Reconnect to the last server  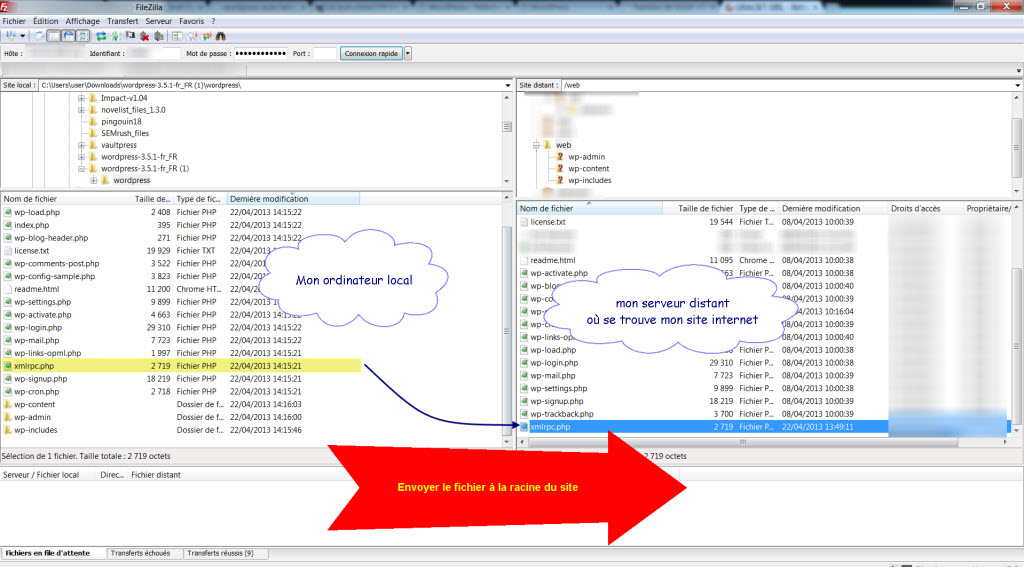point(159,36)
